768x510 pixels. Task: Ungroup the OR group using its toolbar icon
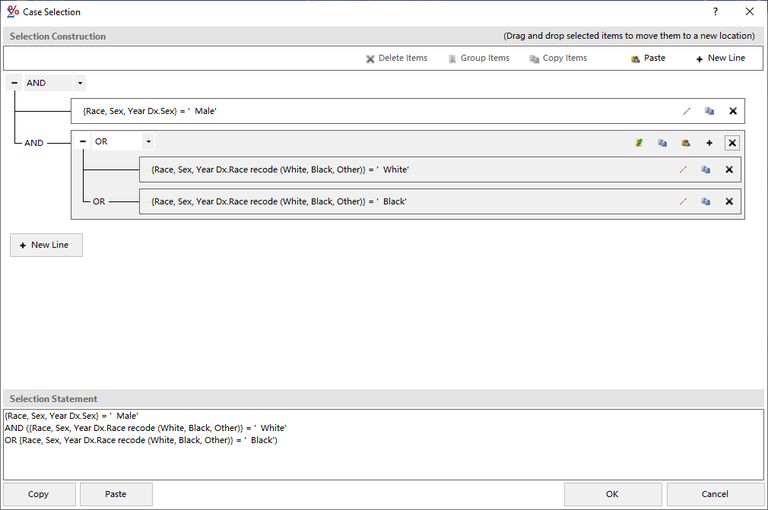(639, 143)
